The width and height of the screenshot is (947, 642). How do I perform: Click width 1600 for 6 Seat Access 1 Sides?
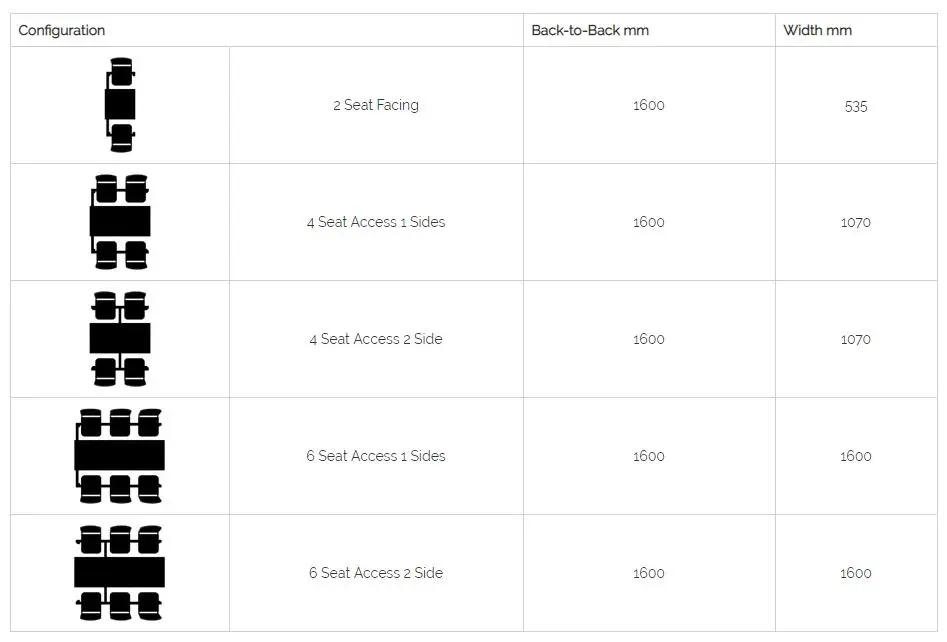[856, 456]
